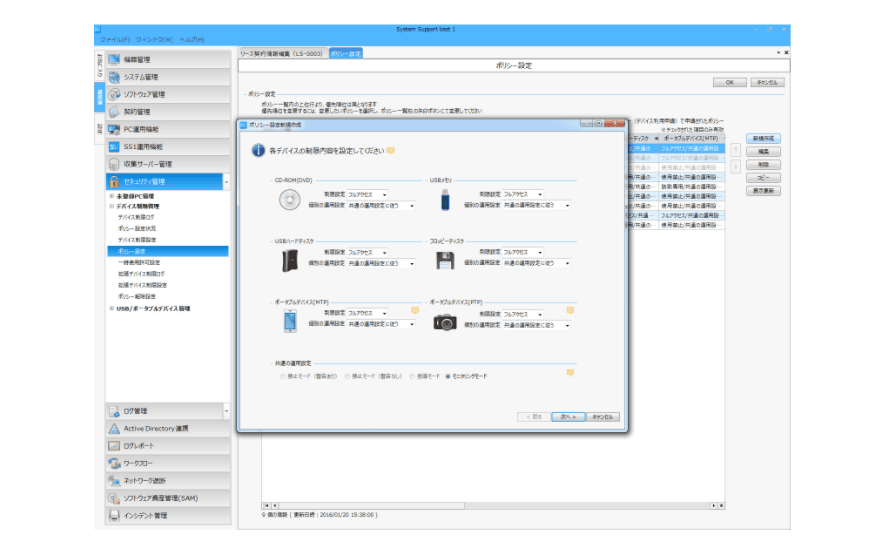Click the help balloon in 共通の運用設定 section
Viewport: 885px width, 557px height.
pyautogui.click(x=570, y=372)
